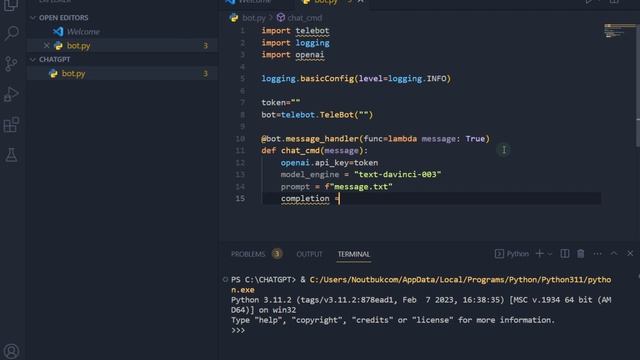
Task: Click the Python icon beside bot.py under CHATGPT
Action: coord(53,73)
